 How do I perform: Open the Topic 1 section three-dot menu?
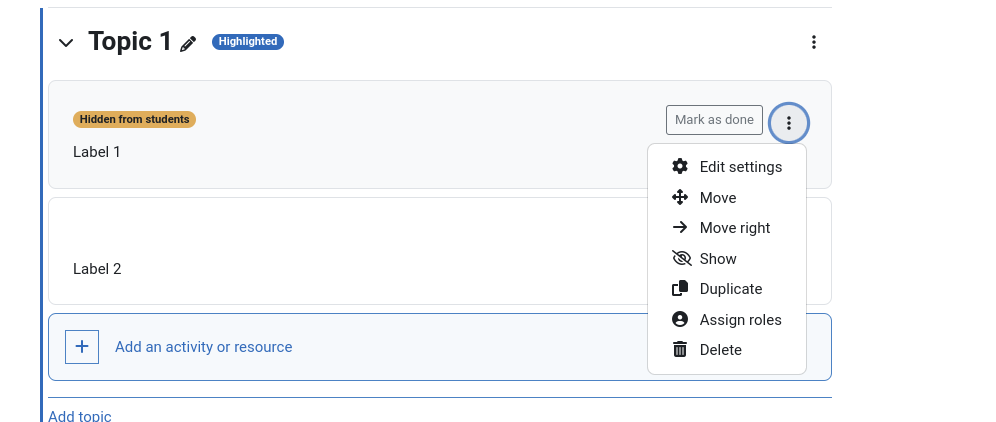click(x=814, y=43)
